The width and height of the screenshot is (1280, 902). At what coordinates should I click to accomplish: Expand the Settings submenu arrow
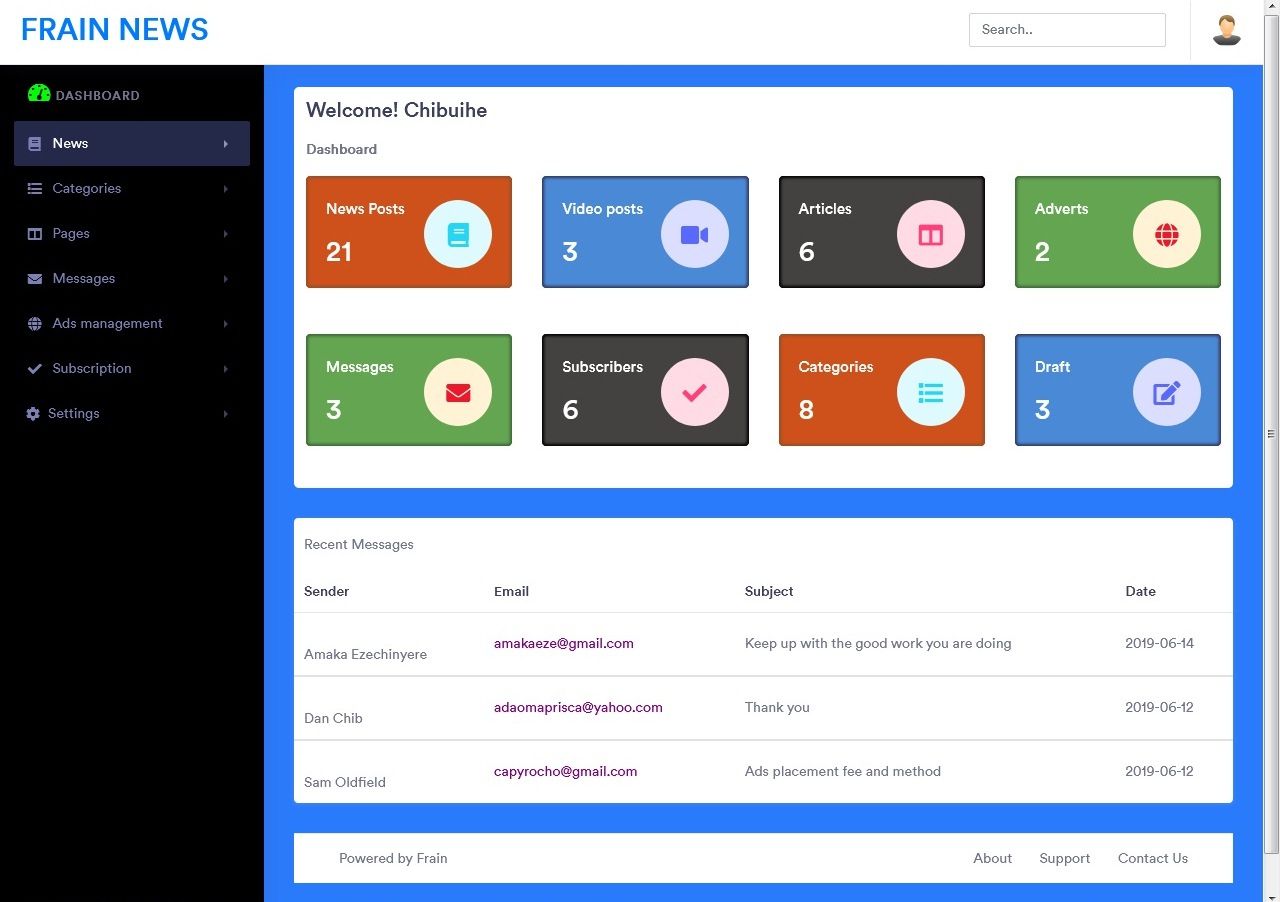pos(226,414)
